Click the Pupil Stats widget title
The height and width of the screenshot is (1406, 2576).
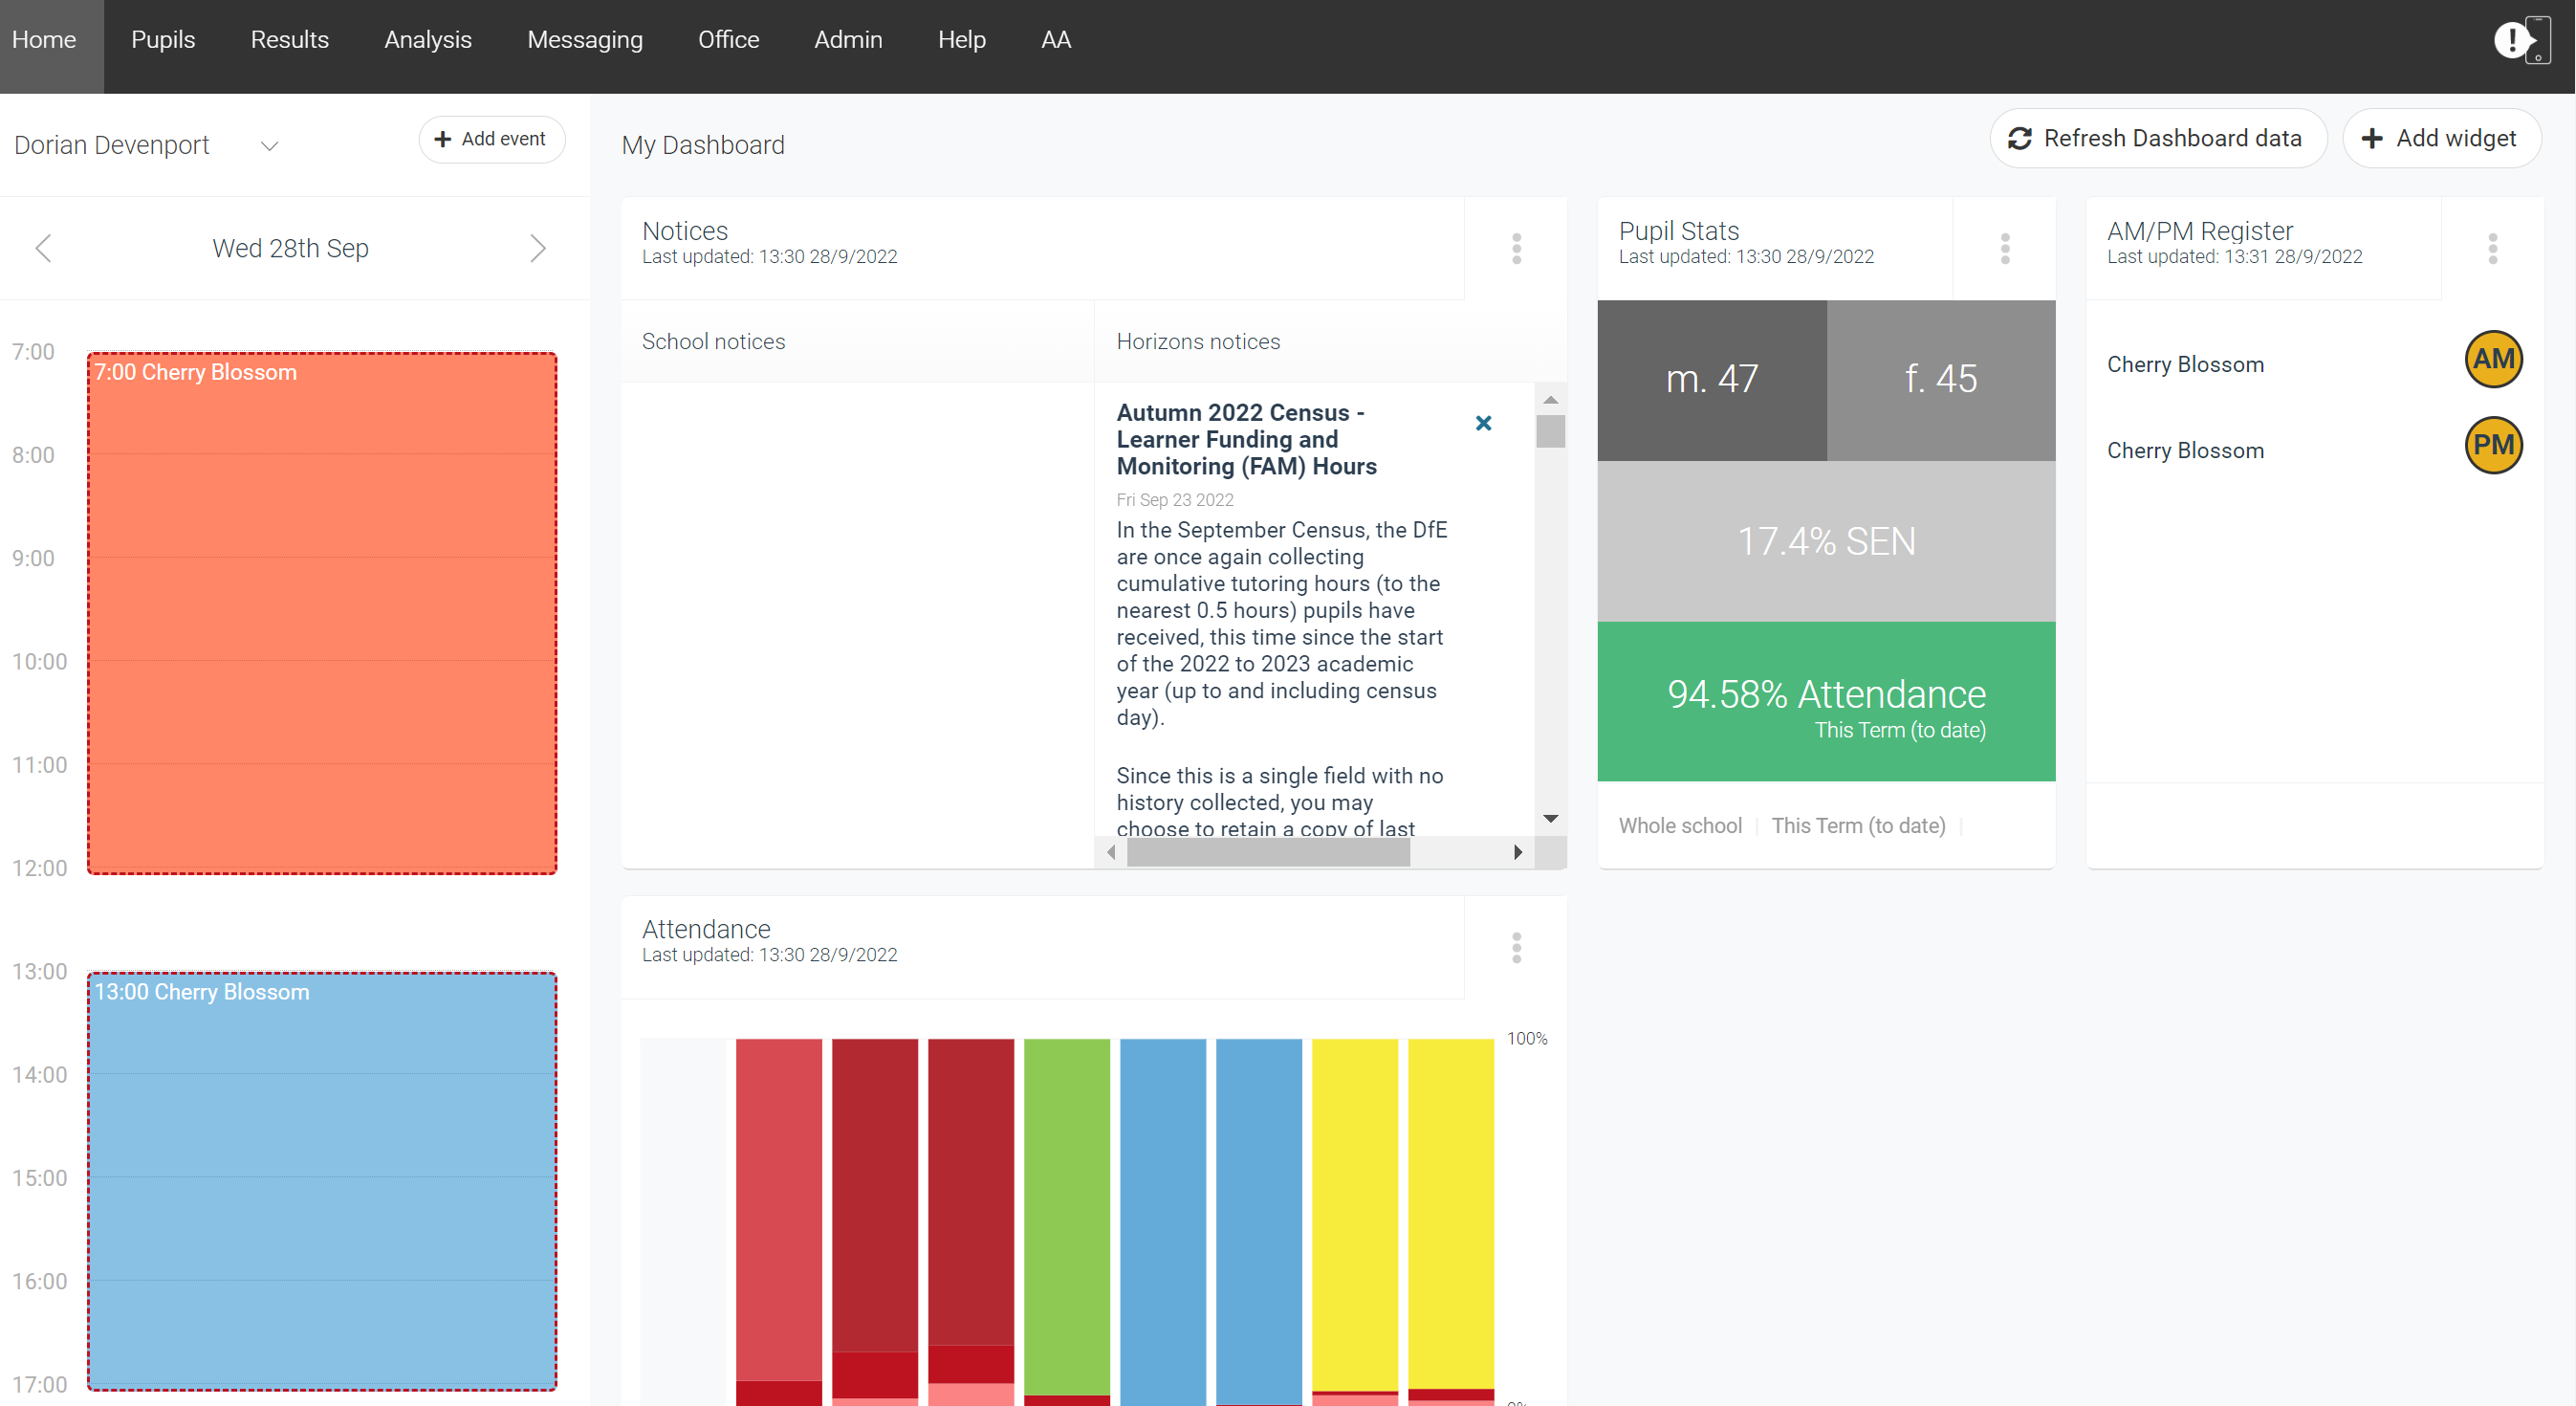pyautogui.click(x=1679, y=231)
